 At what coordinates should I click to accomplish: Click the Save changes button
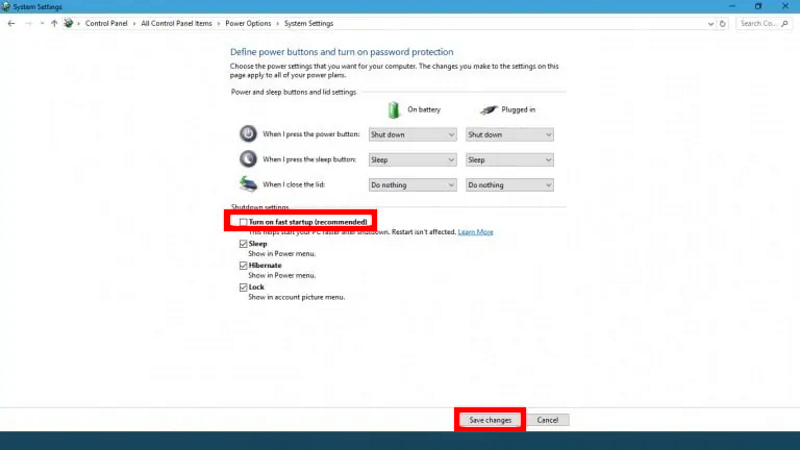click(x=490, y=420)
